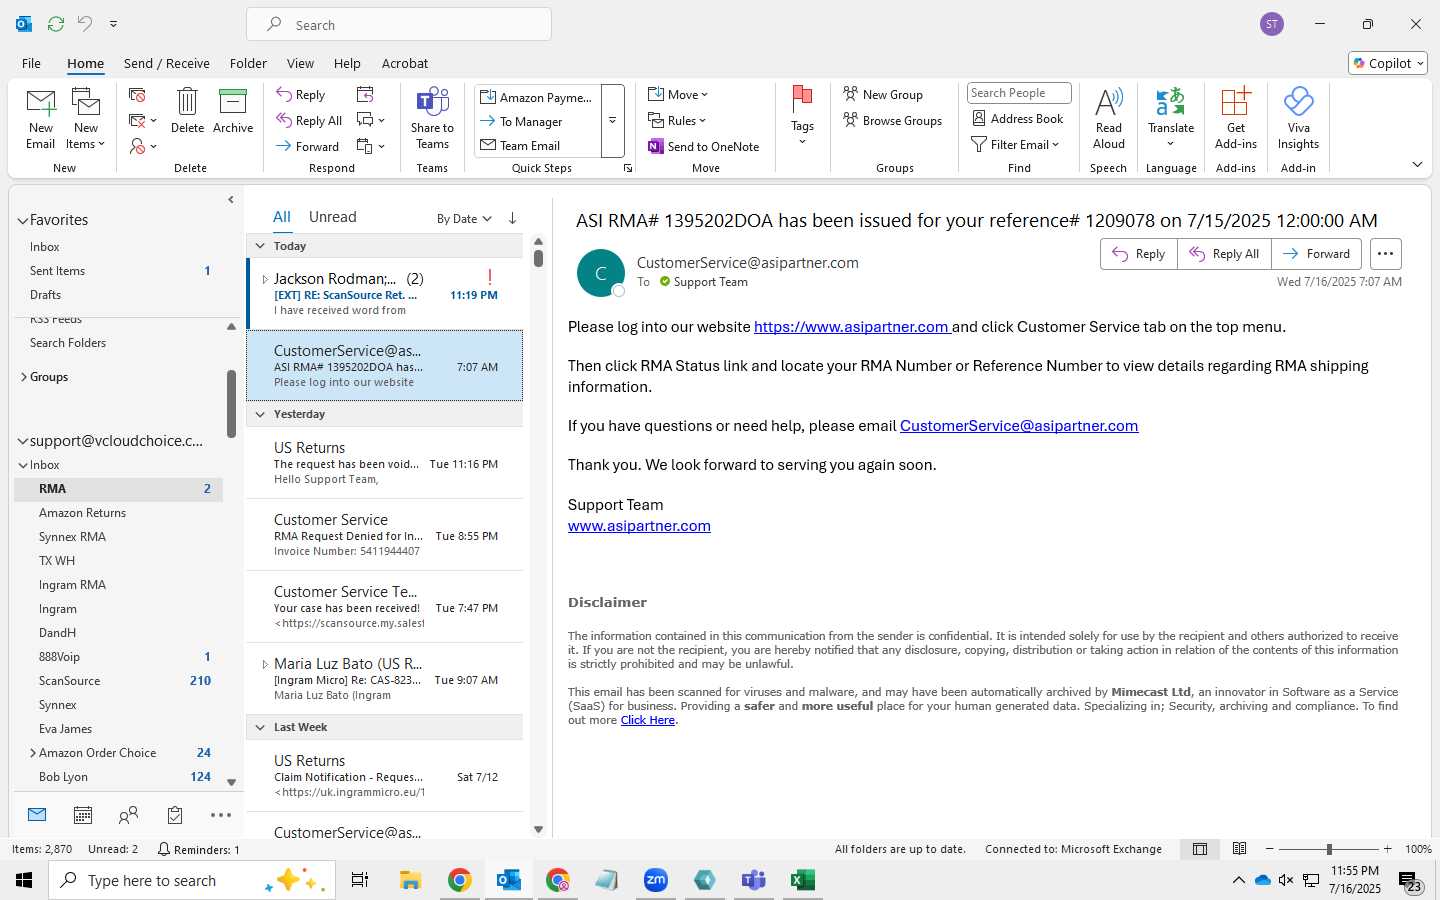This screenshot has height=900, width=1440.
Task: Send message to OneNote
Action: click(x=704, y=146)
